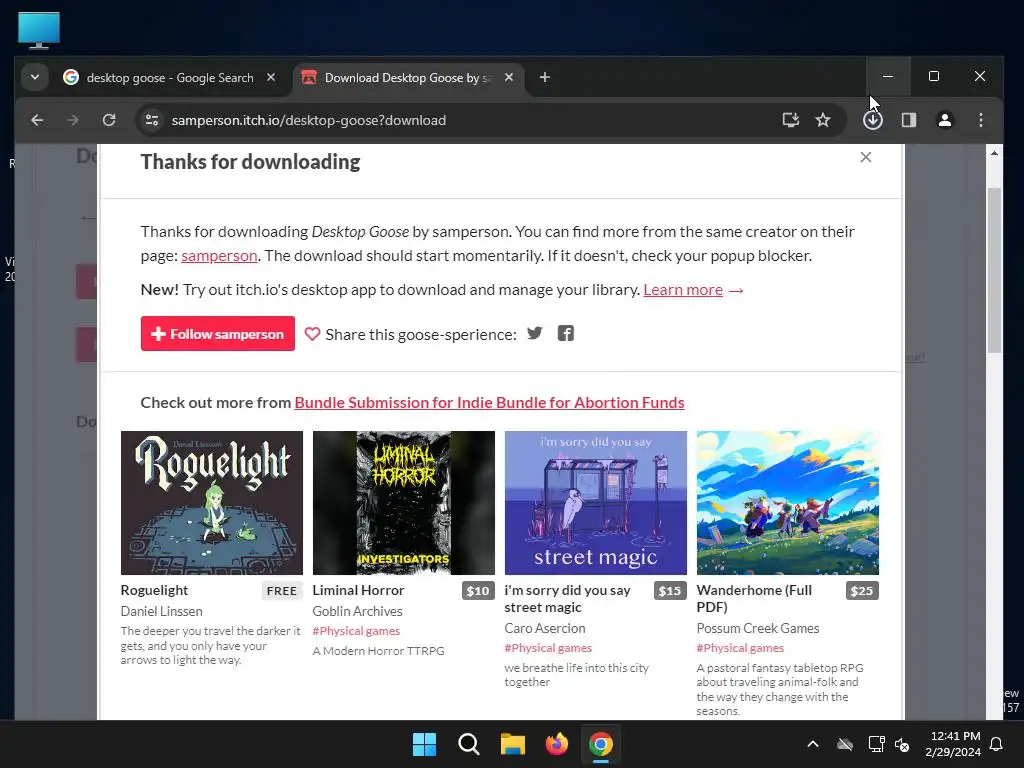Viewport: 1024px width, 768px height.
Task: Click the heart icon beside share text
Action: [312, 334]
